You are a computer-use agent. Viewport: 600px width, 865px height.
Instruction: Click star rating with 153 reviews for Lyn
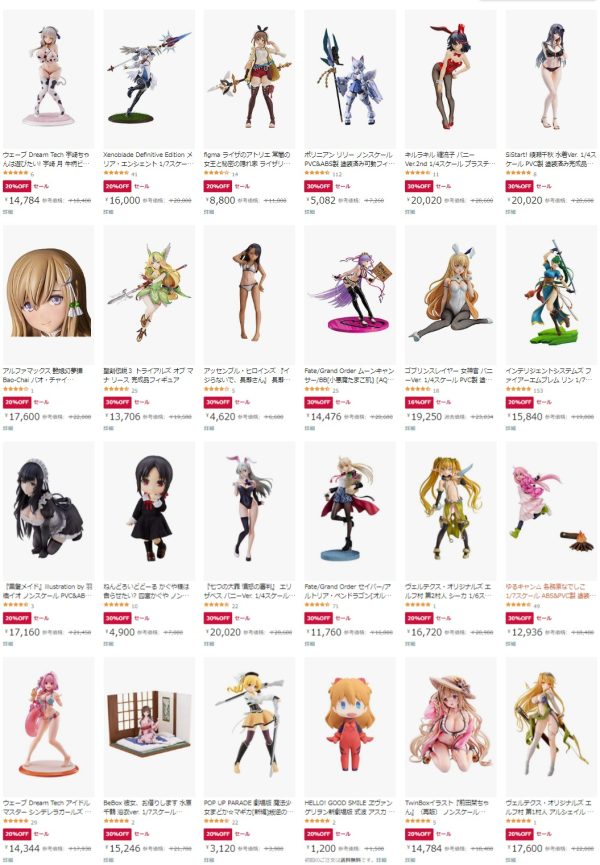[517, 389]
